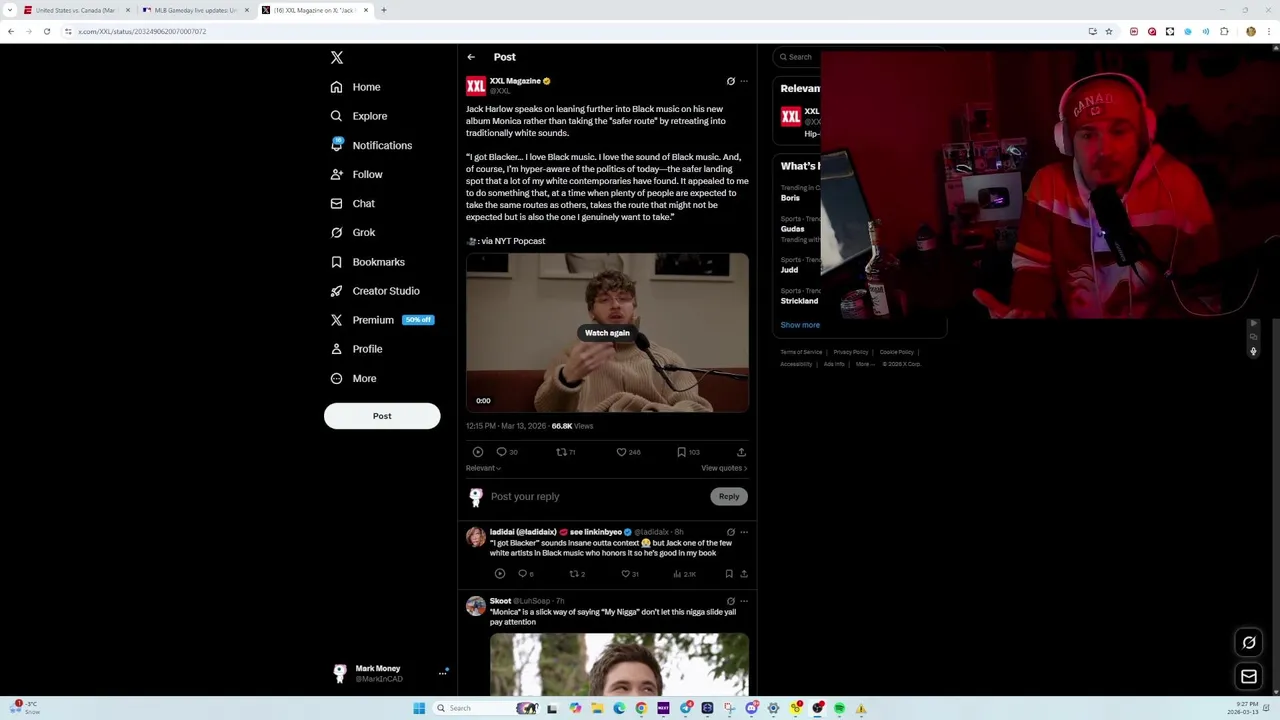Open the Windows Start menu
1280x720 pixels.
419,708
